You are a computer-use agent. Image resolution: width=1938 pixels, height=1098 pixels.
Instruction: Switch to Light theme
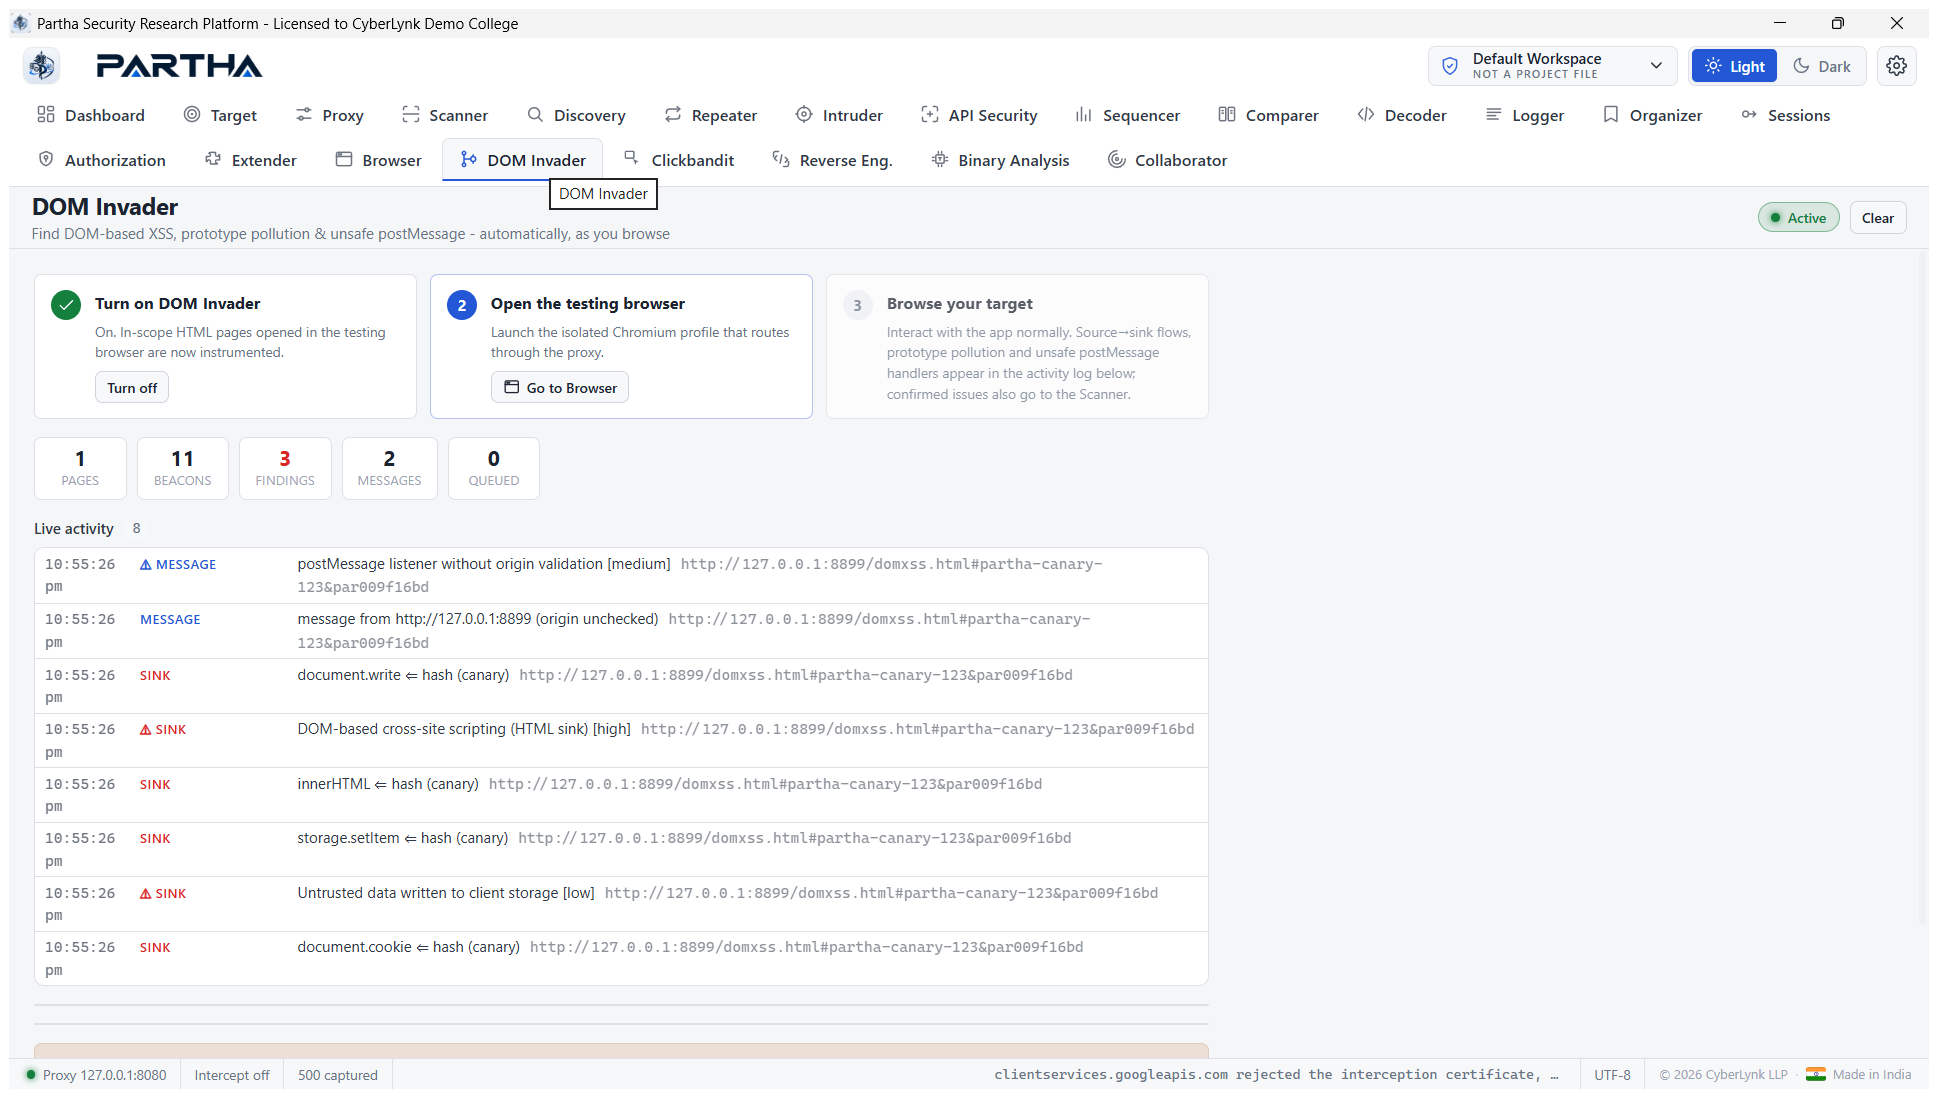(1734, 66)
